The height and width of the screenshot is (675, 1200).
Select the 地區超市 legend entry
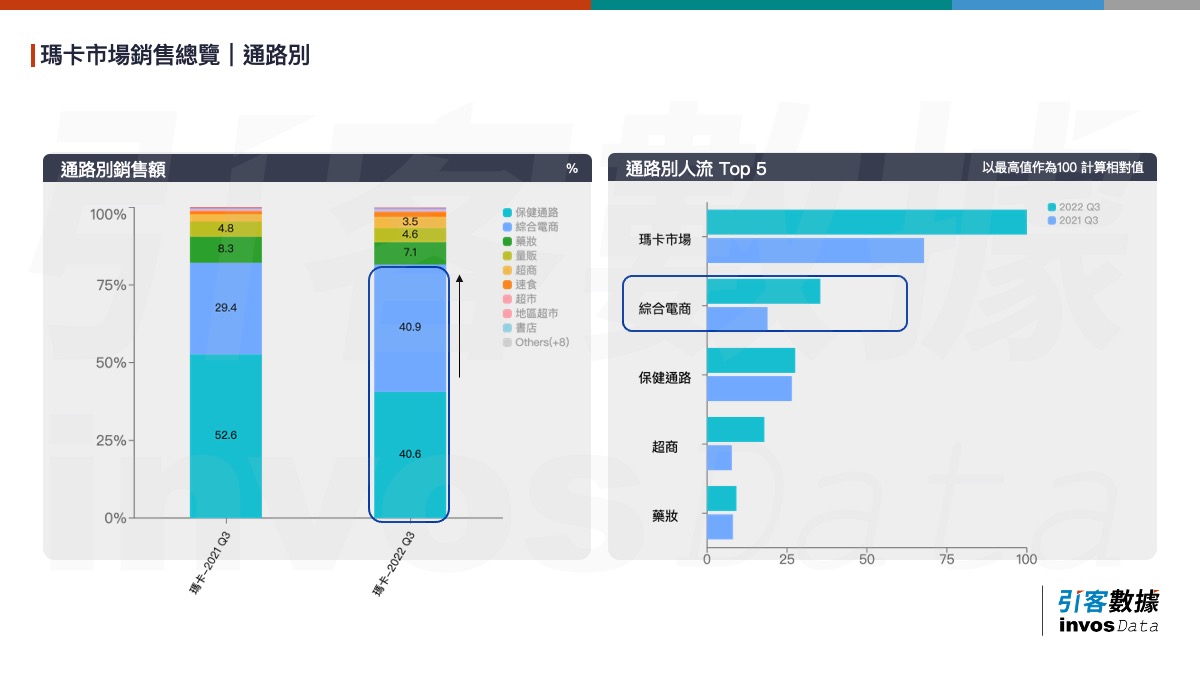pyautogui.click(x=531, y=313)
